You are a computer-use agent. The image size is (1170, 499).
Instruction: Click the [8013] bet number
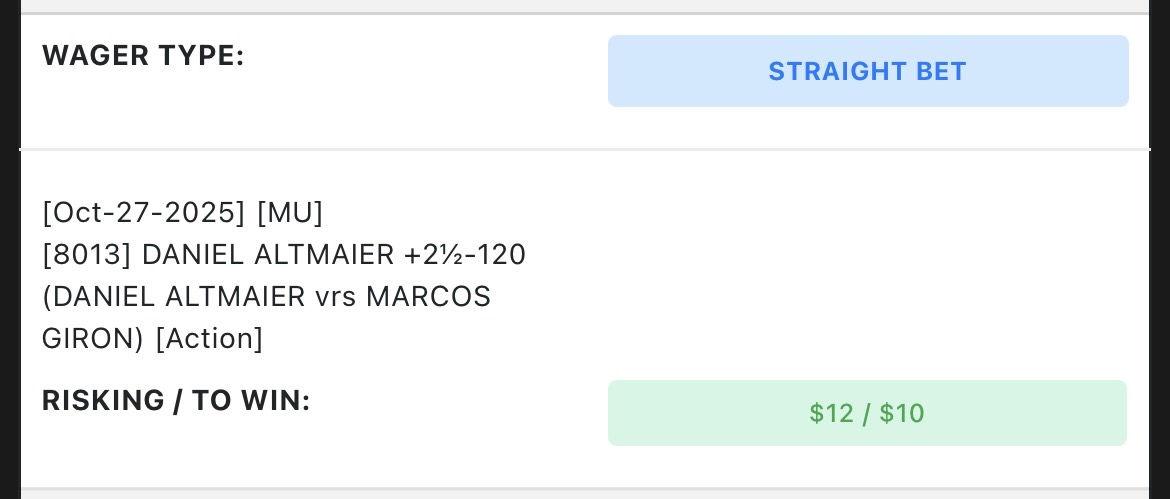pos(87,255)
